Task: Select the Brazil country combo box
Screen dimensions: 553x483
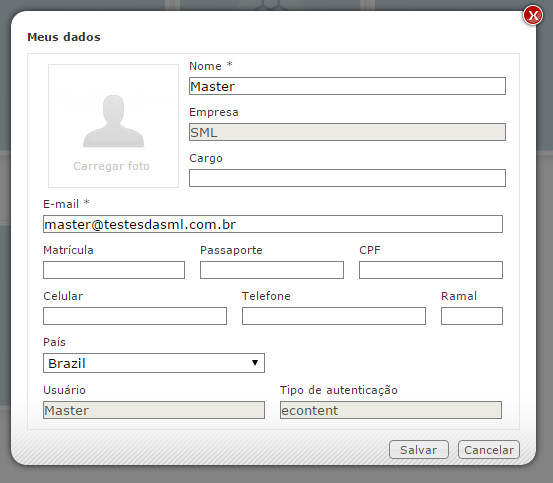Action: (154, 363)
